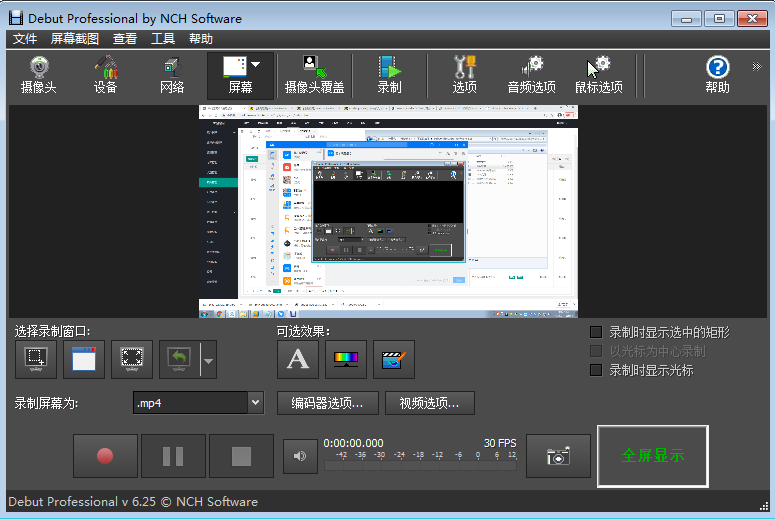Click the text caption effect icon
The image size is (775, 519).
298,360
